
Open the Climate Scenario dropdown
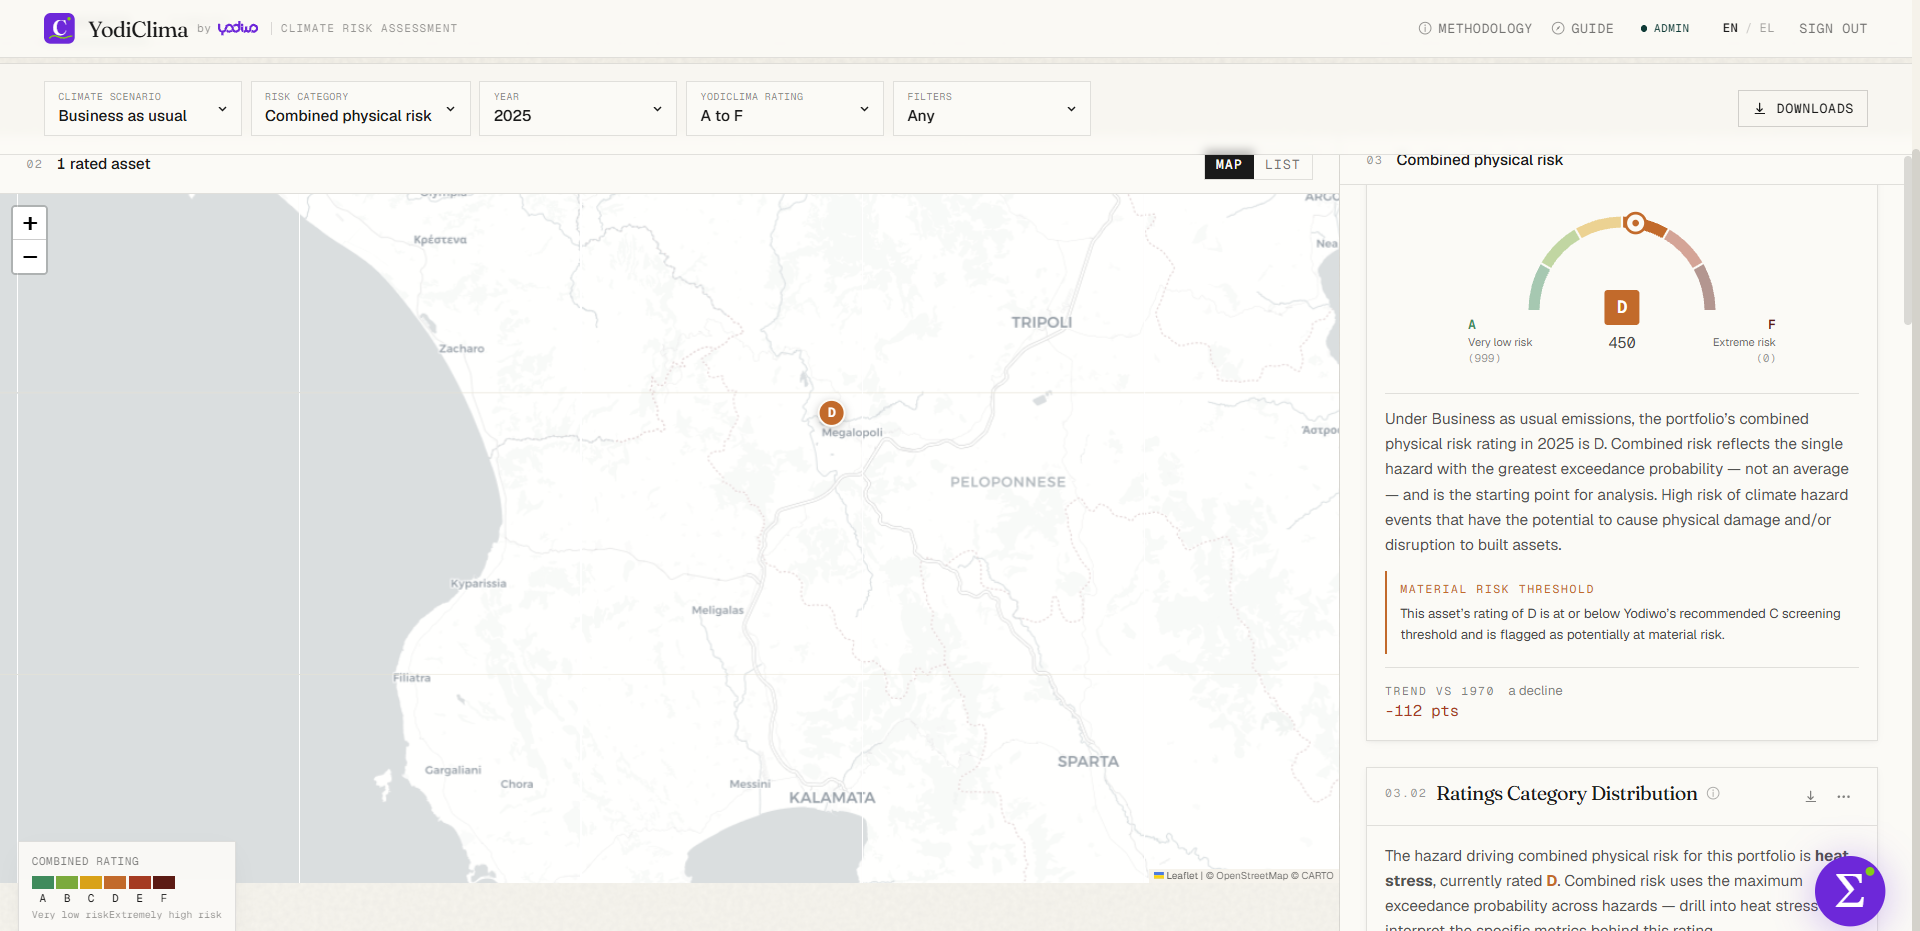[143, 108]
